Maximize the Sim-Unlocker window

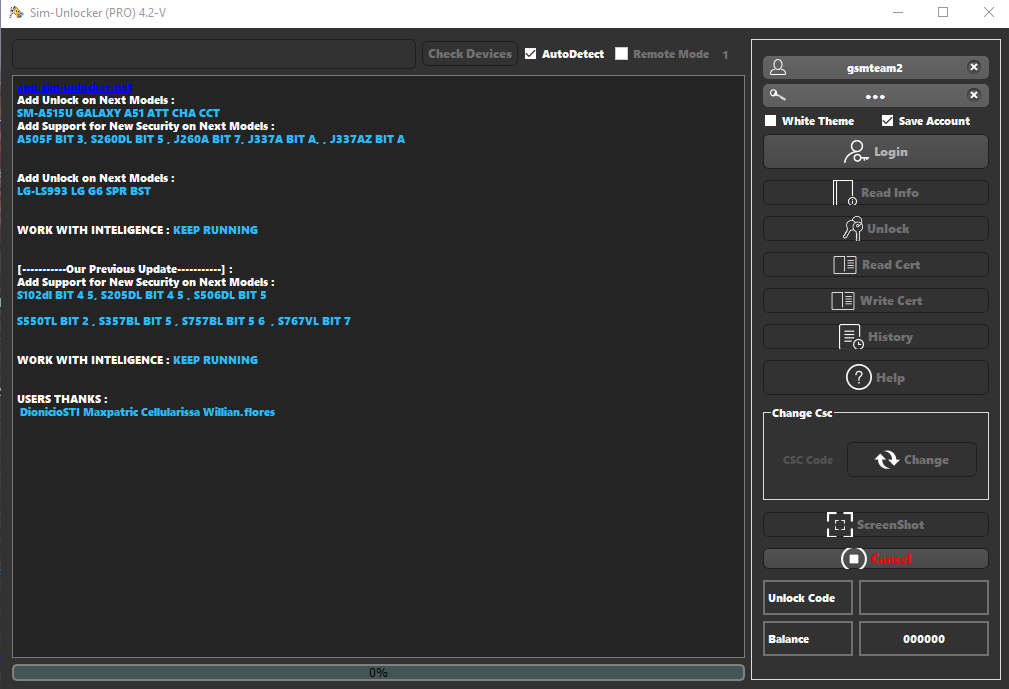click(943, 12)
